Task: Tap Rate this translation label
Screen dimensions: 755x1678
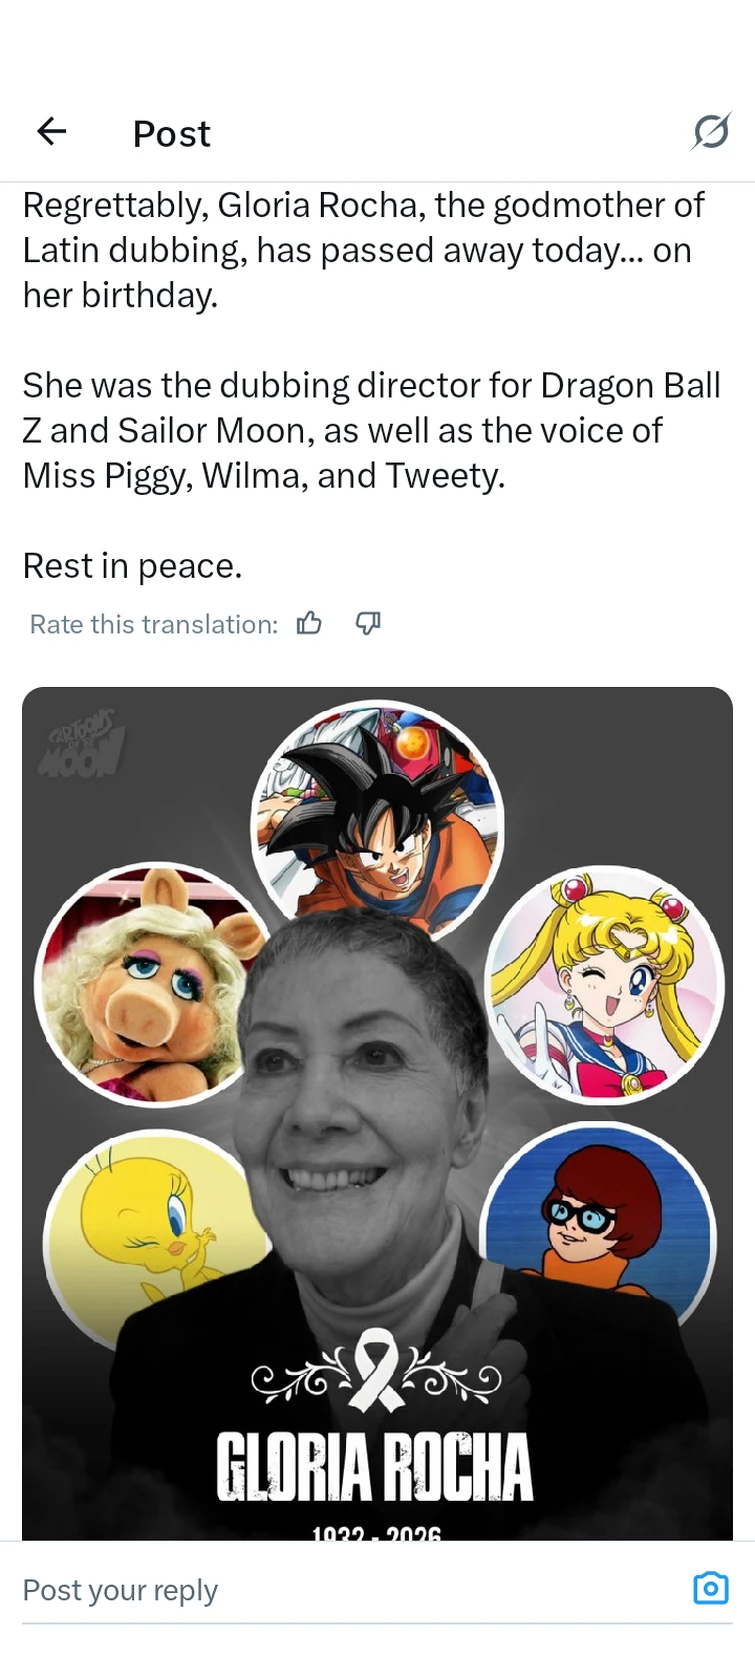Action: (152, 623)
